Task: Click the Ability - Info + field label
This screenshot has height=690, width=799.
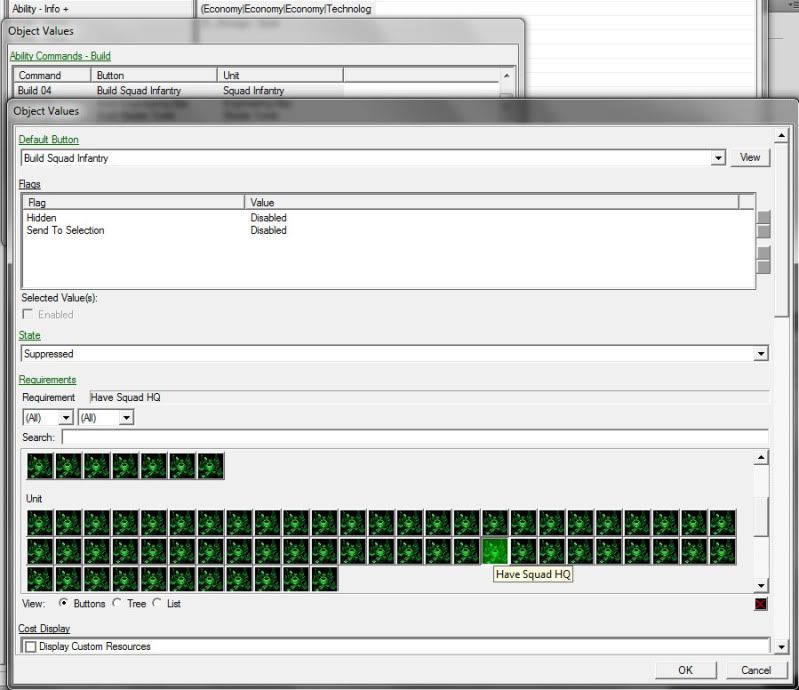Action: [40, 9]
